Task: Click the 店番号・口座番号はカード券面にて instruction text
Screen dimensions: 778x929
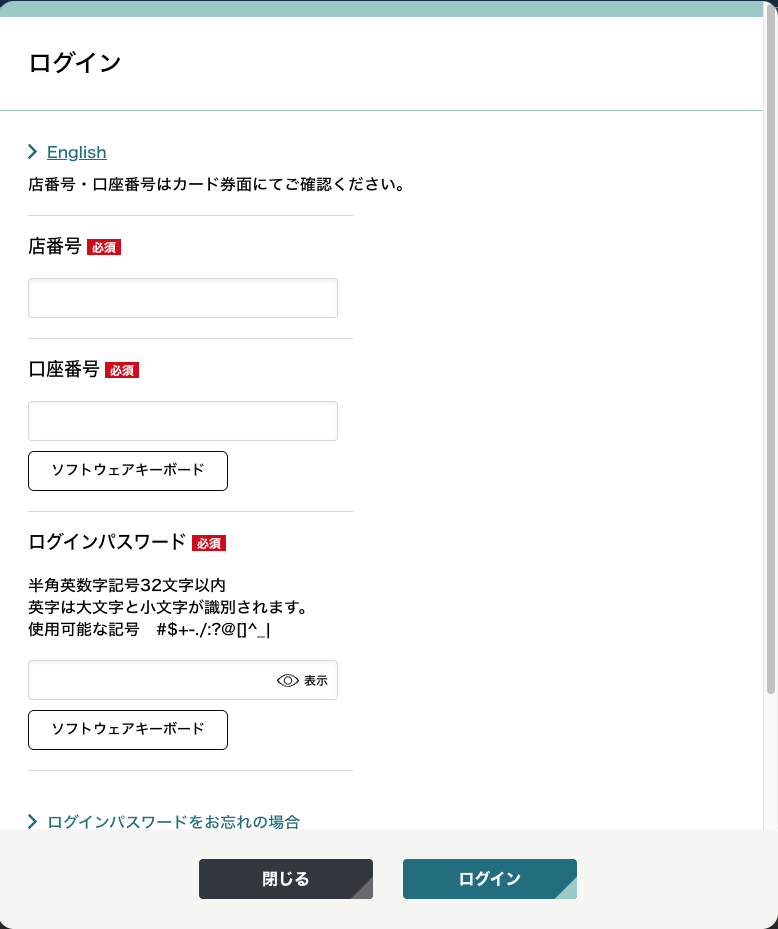Action: tap(217, 185)
